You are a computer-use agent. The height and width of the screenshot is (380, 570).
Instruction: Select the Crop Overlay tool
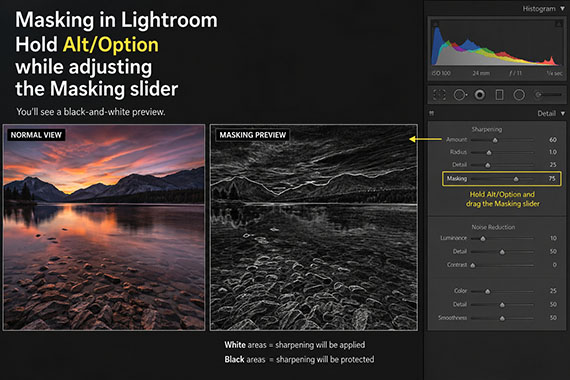439,95
